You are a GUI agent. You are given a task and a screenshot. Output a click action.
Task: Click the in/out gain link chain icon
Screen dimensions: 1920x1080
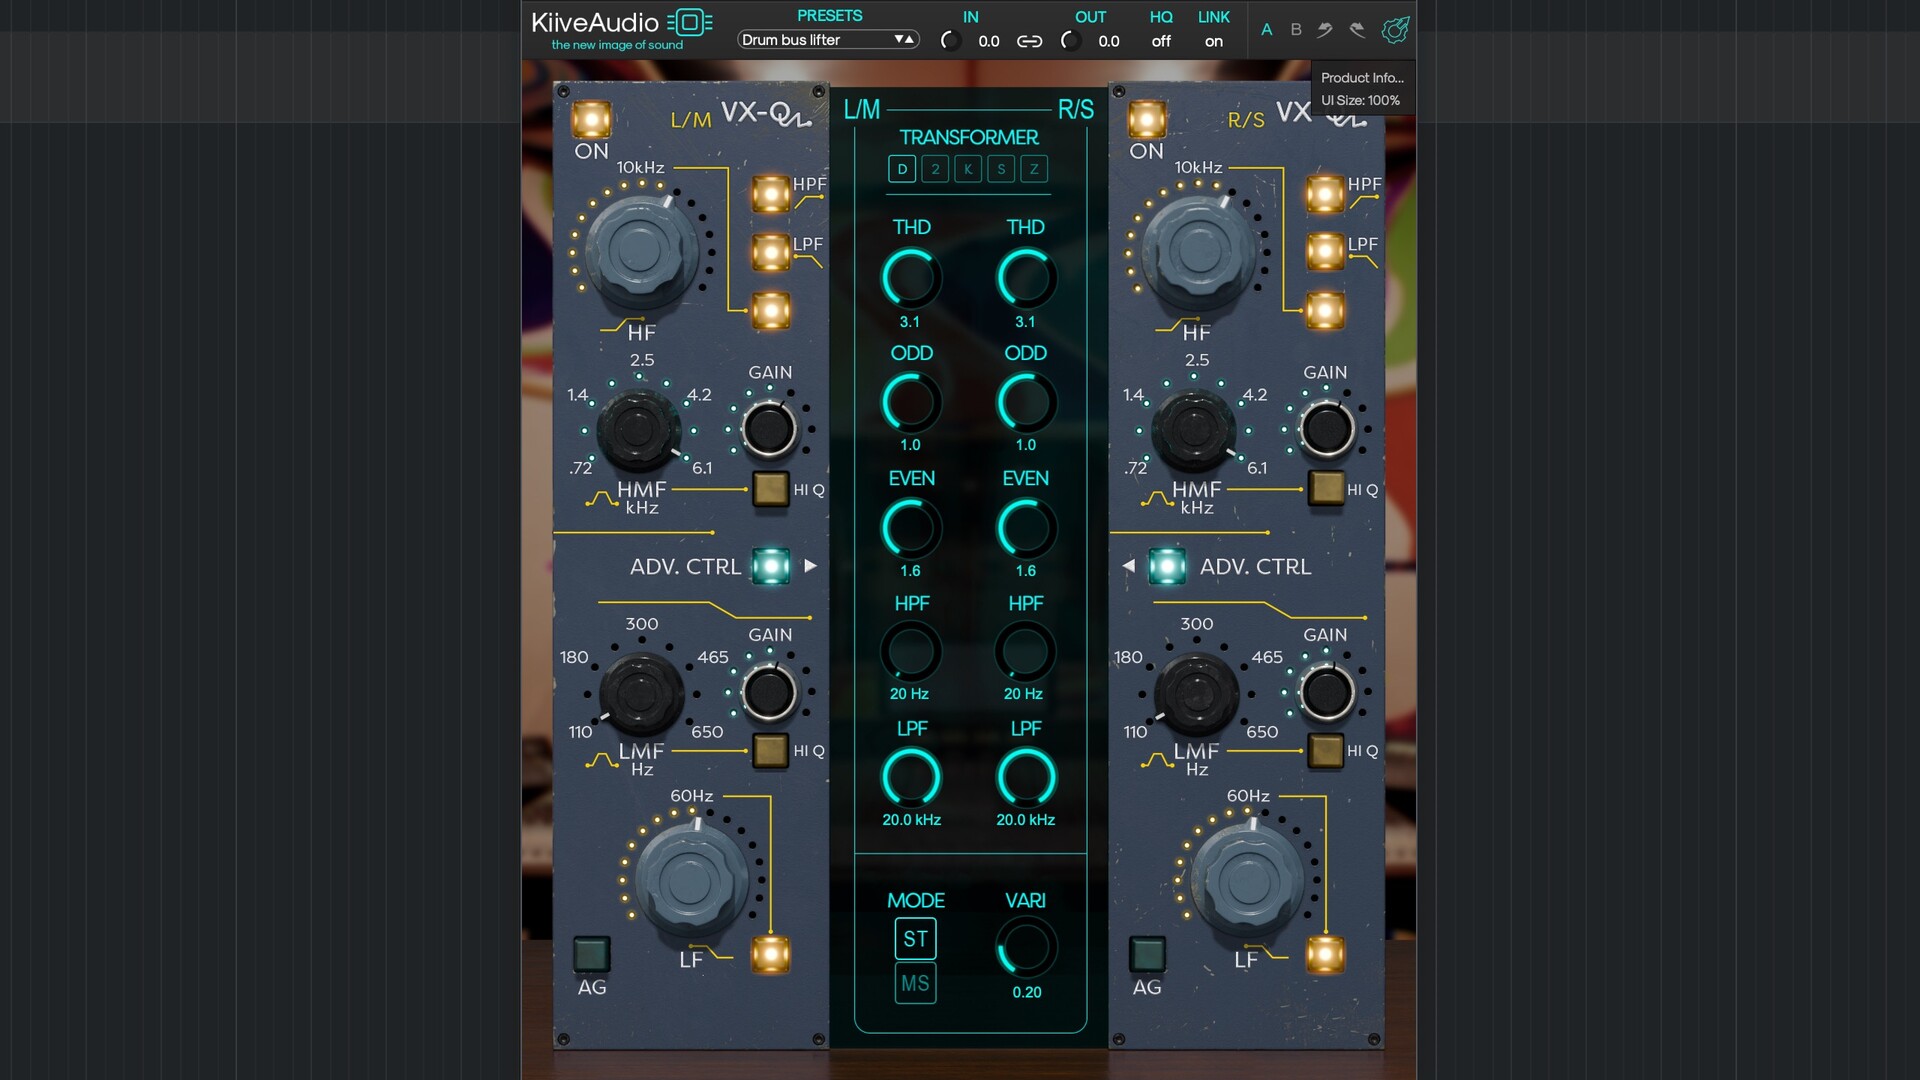coord(1029,41)
